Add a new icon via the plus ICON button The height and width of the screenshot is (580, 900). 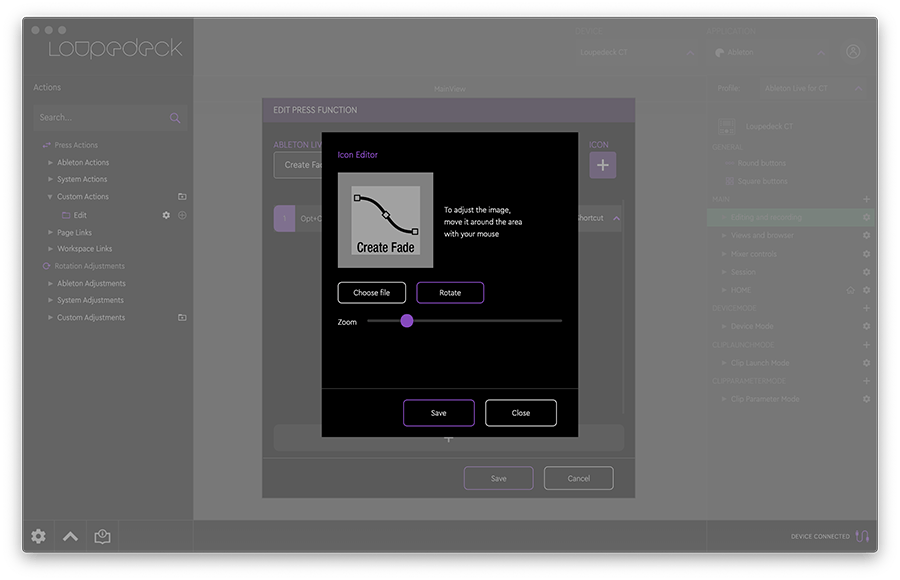coord(603,164)
